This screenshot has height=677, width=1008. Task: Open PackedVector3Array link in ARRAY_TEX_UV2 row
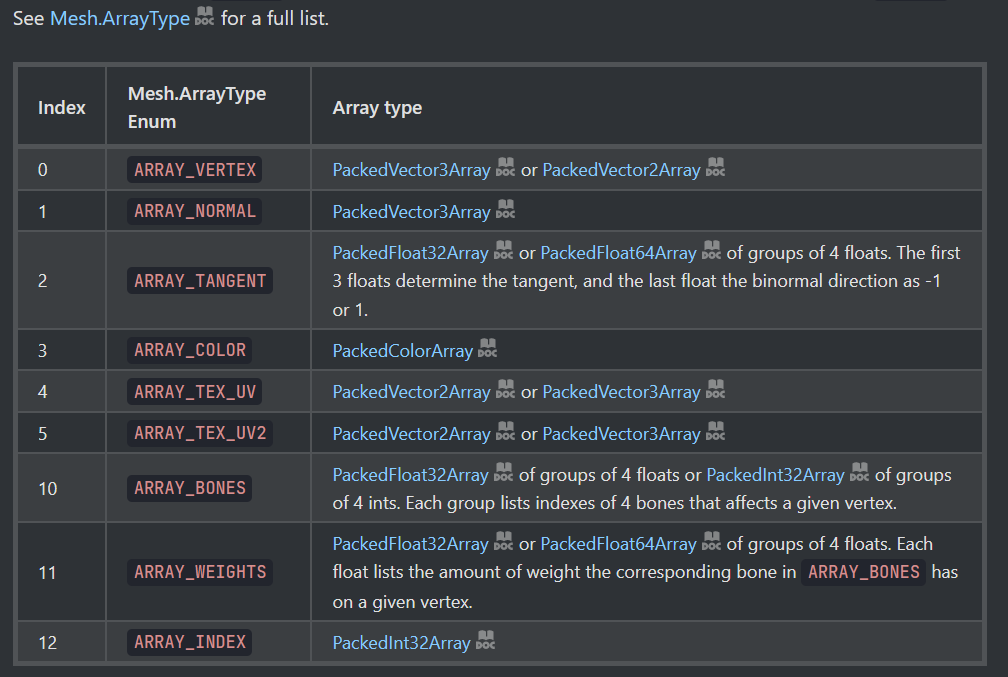pos(621,434)
